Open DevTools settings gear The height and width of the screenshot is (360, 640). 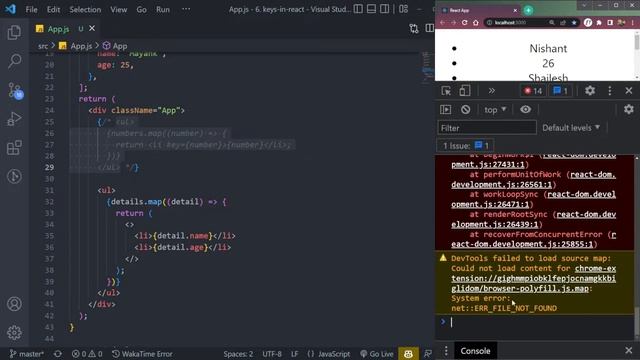pyautogui.click(x=590, y=91)
